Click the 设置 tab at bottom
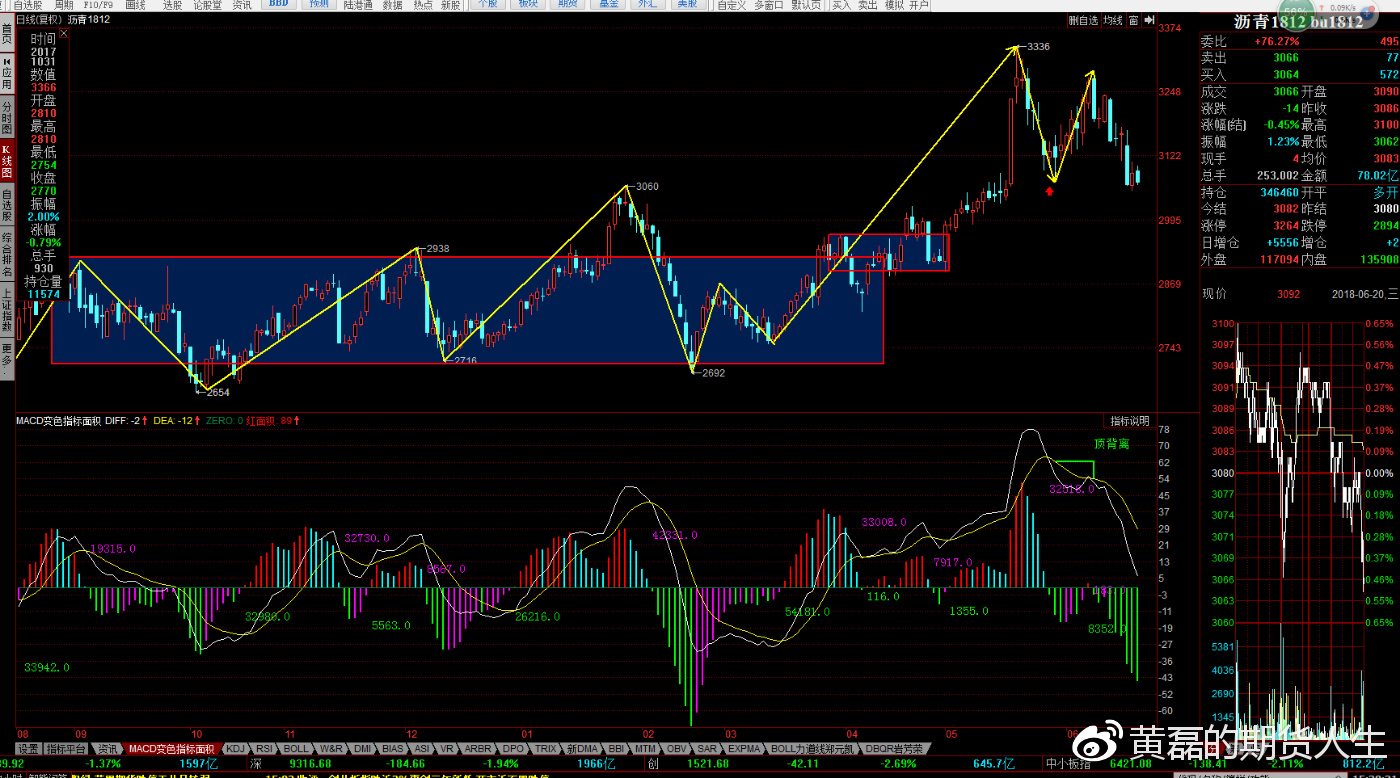 [x=28, y=748]
